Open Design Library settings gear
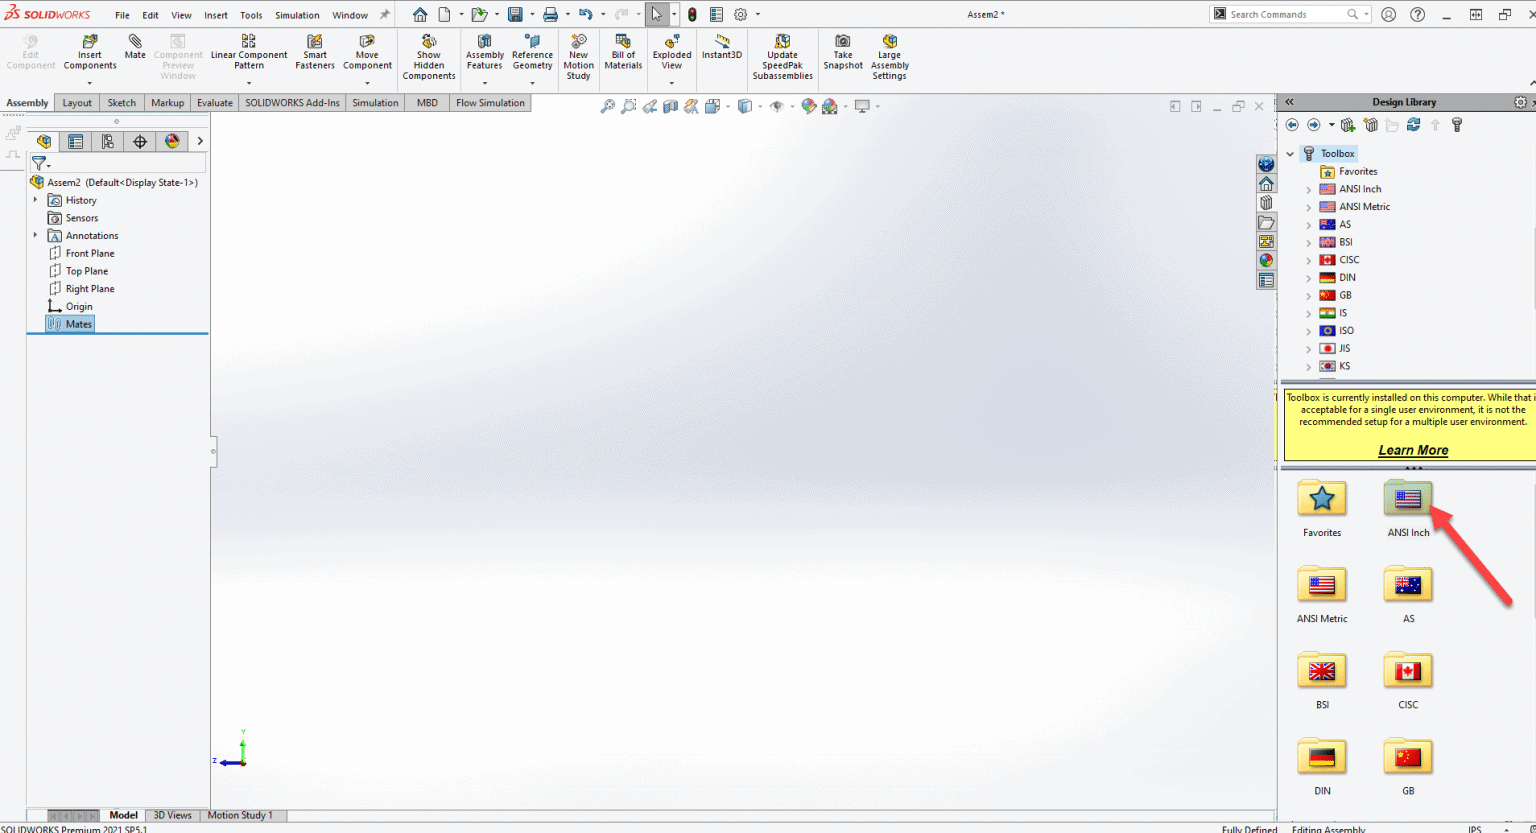The height and width of the screenshot is (833, 1536). 1520,102
